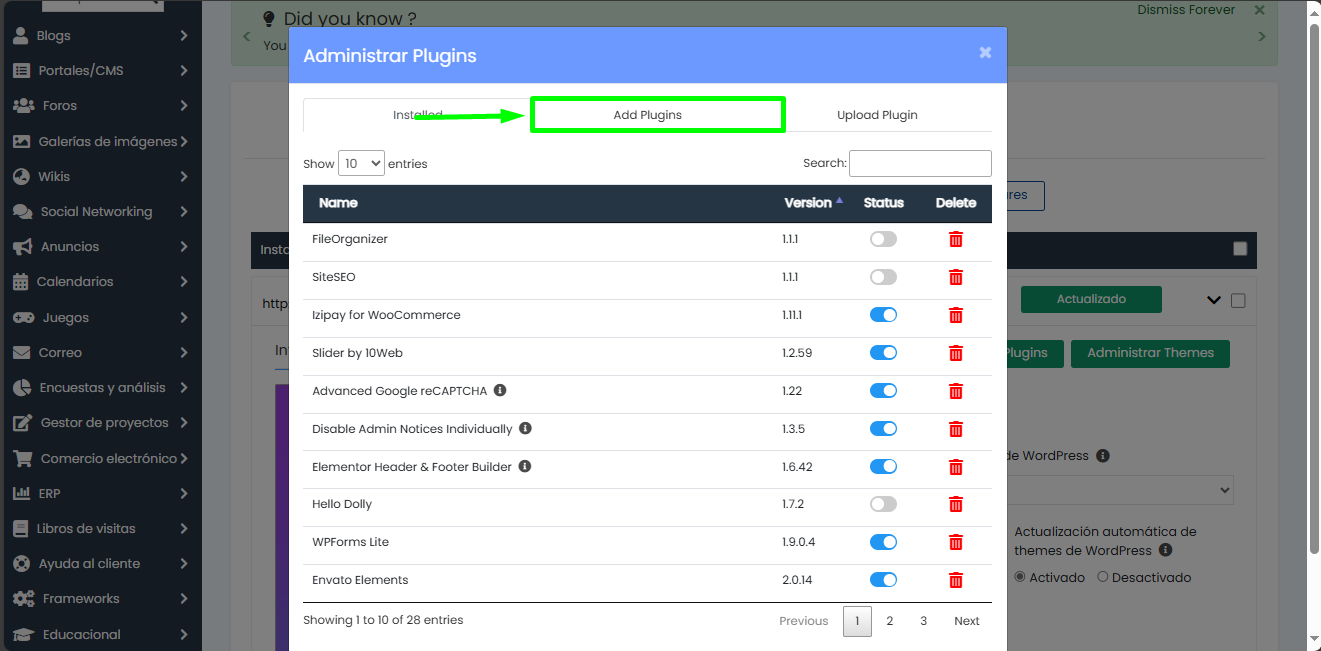
Task: Switch to the Upload Plugin tab
Action: [x=877, y=114]
